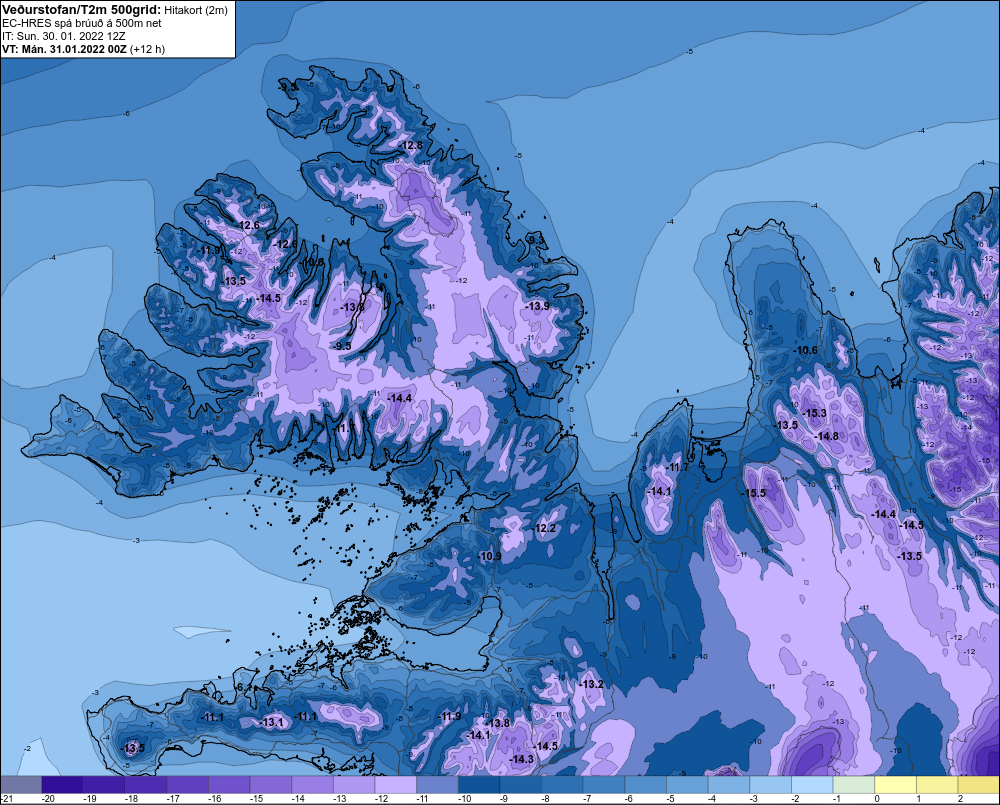
Task: Click the -13.9 temperature value
Action: point(538,306)
